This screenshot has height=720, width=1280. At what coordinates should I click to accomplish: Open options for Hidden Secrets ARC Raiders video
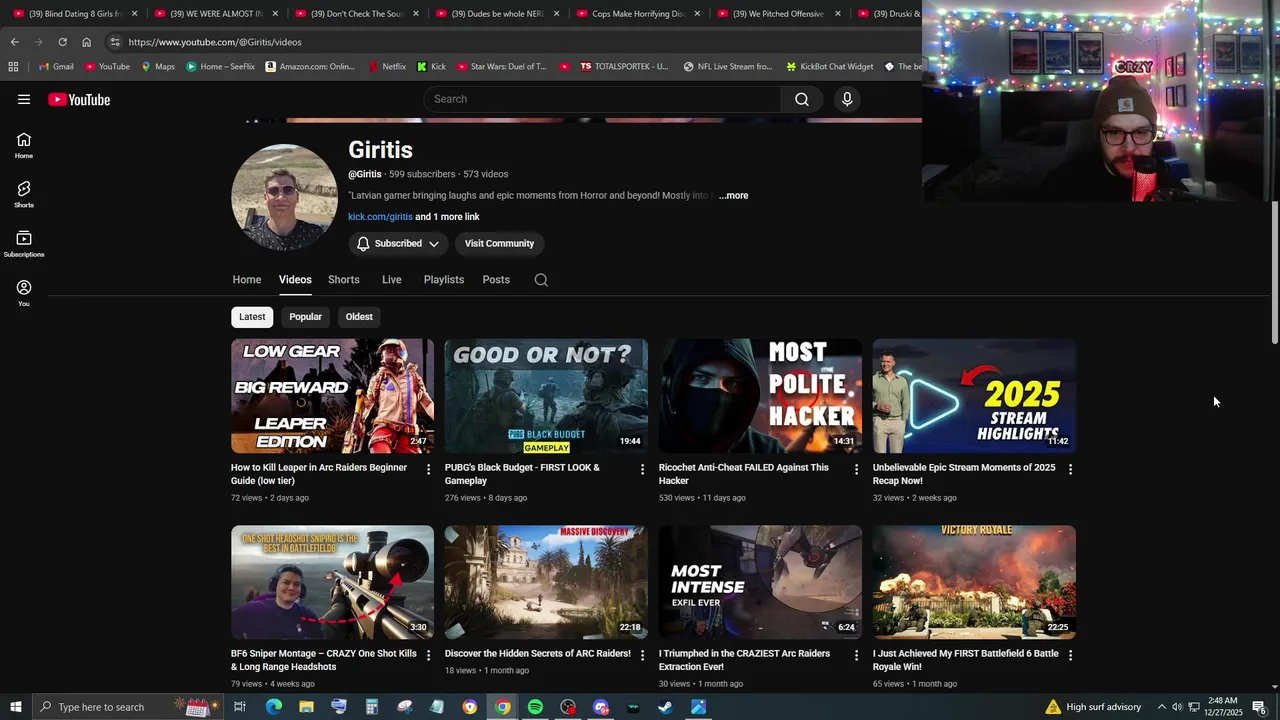[643, 655]
